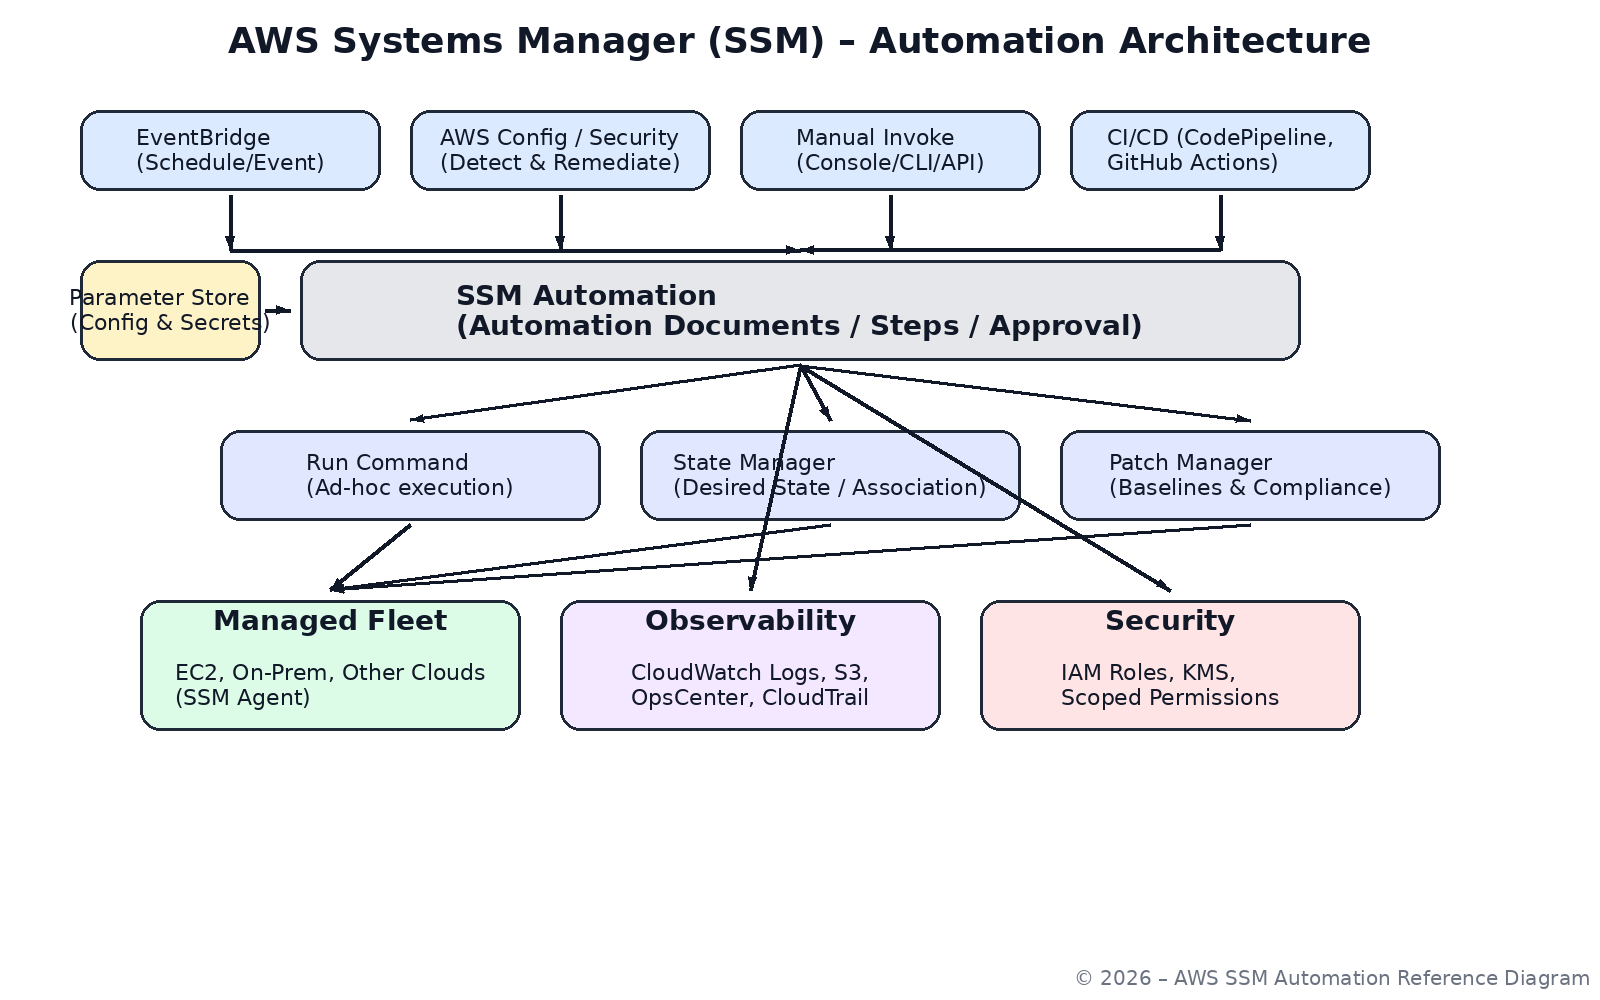Select the Managed Fleet heading

tap(330, 621)
